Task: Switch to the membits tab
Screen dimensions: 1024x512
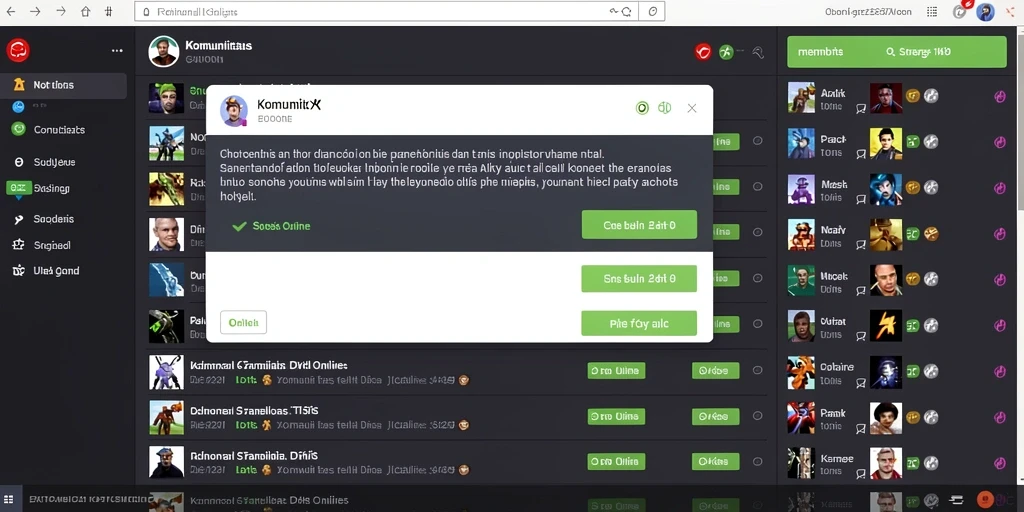Action: pos(820,52)
